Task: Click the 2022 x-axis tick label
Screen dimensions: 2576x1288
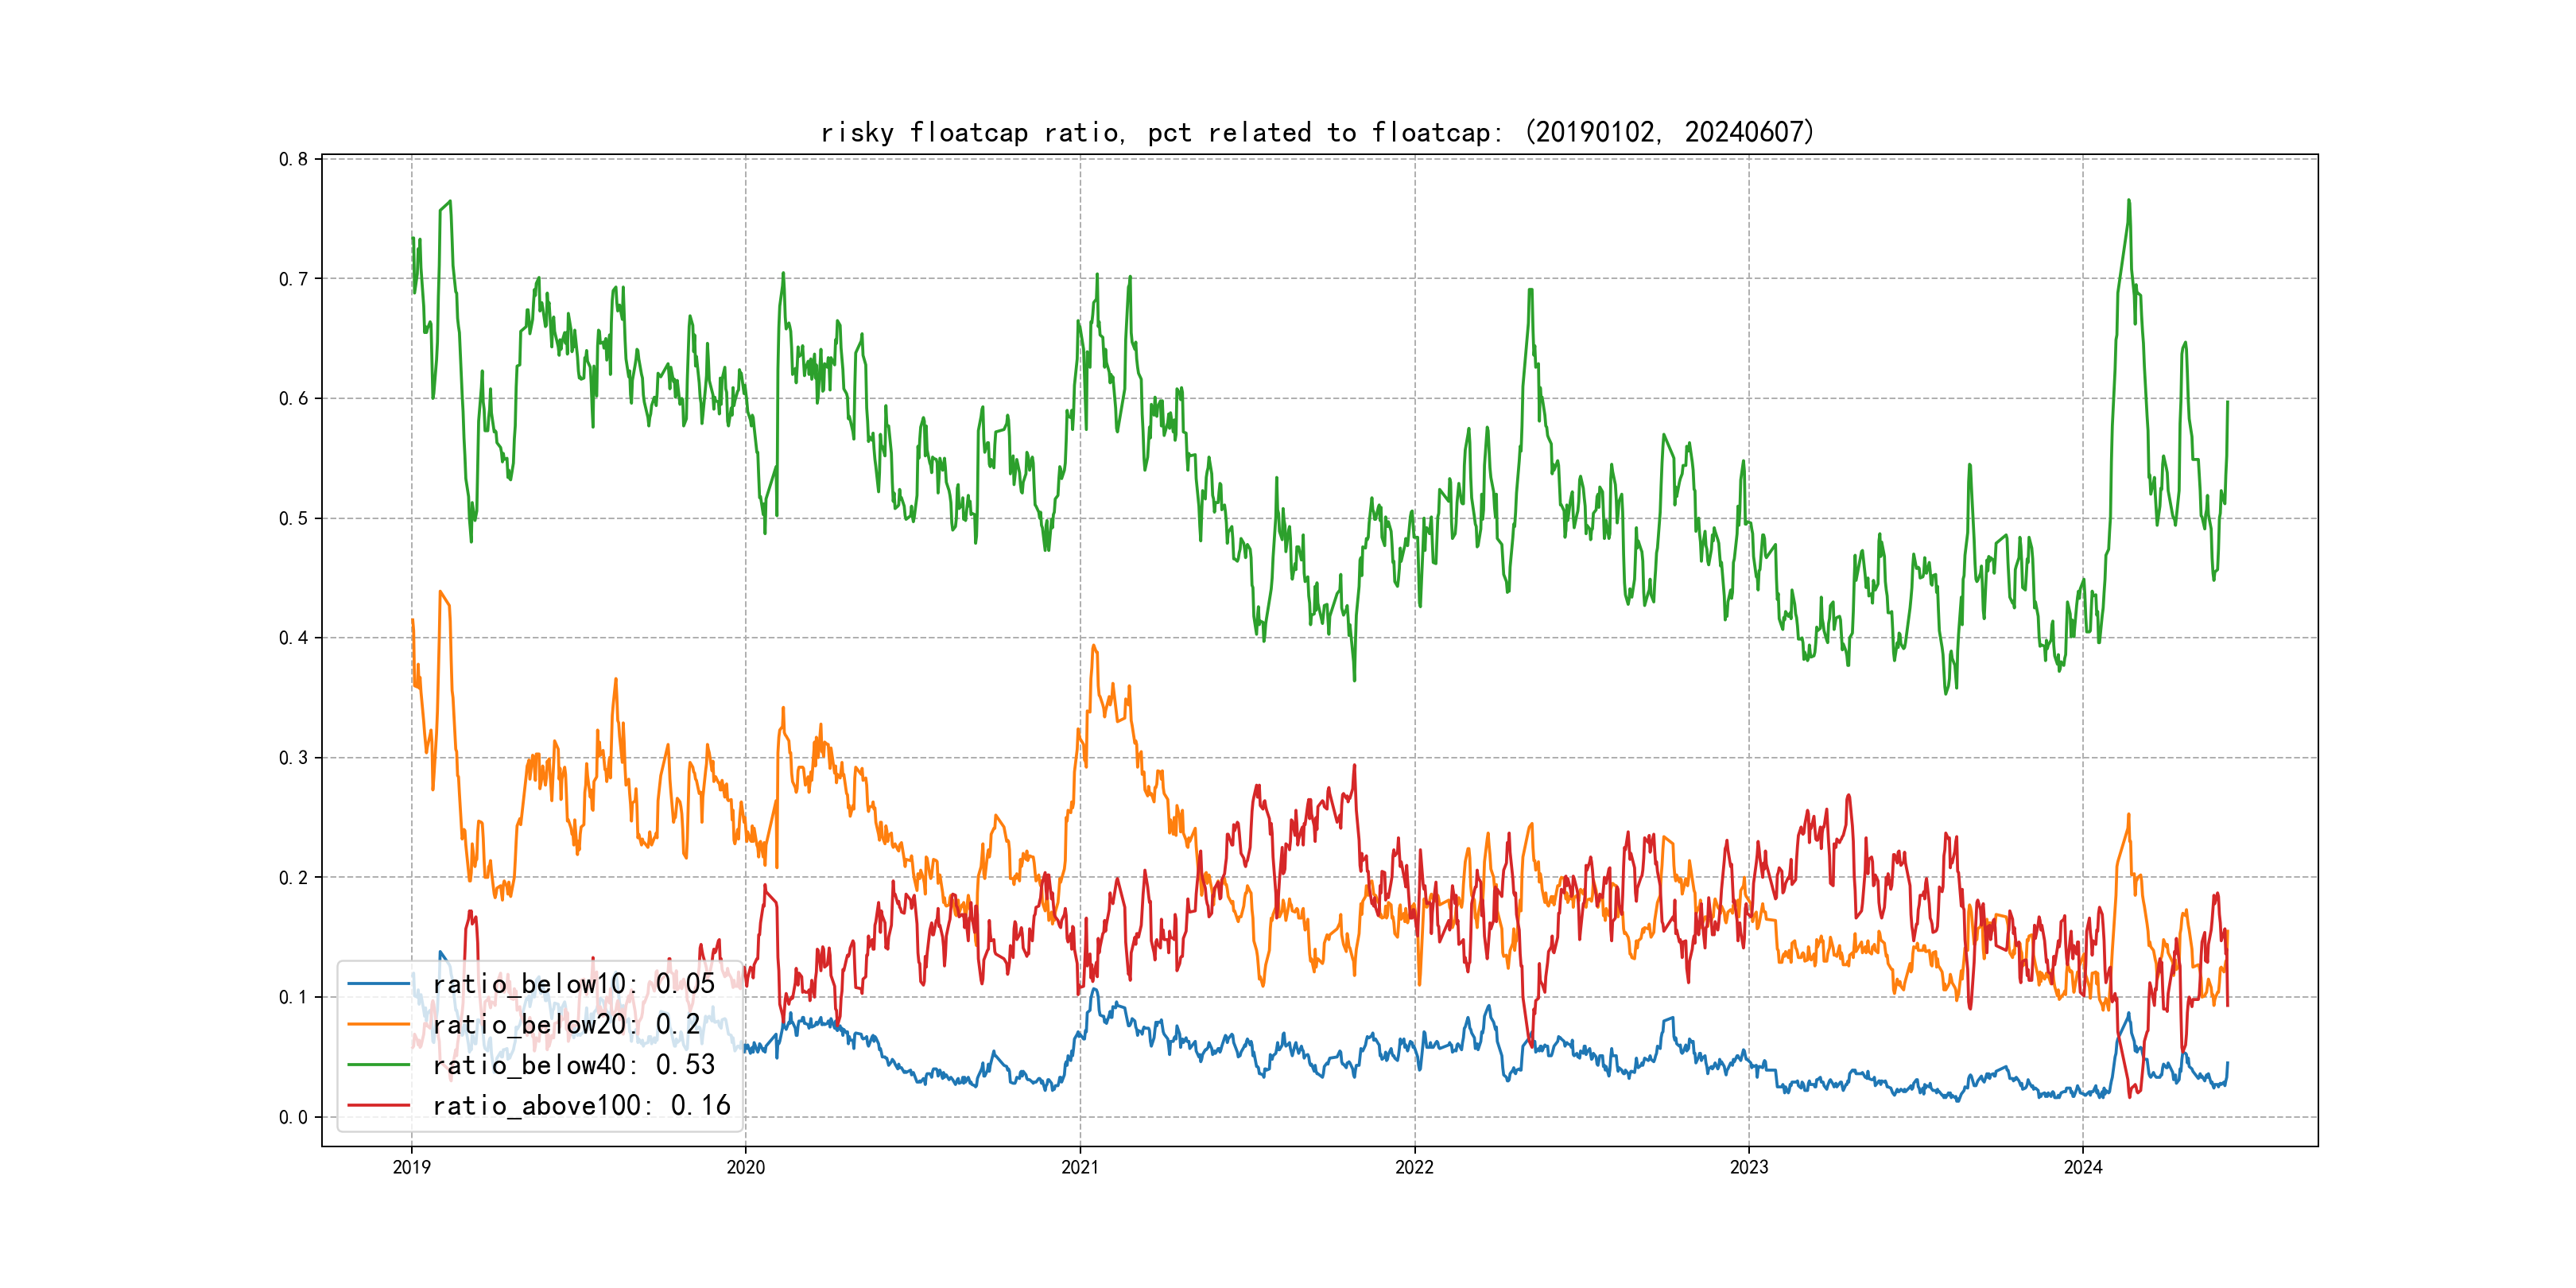Action: 1414,1167
